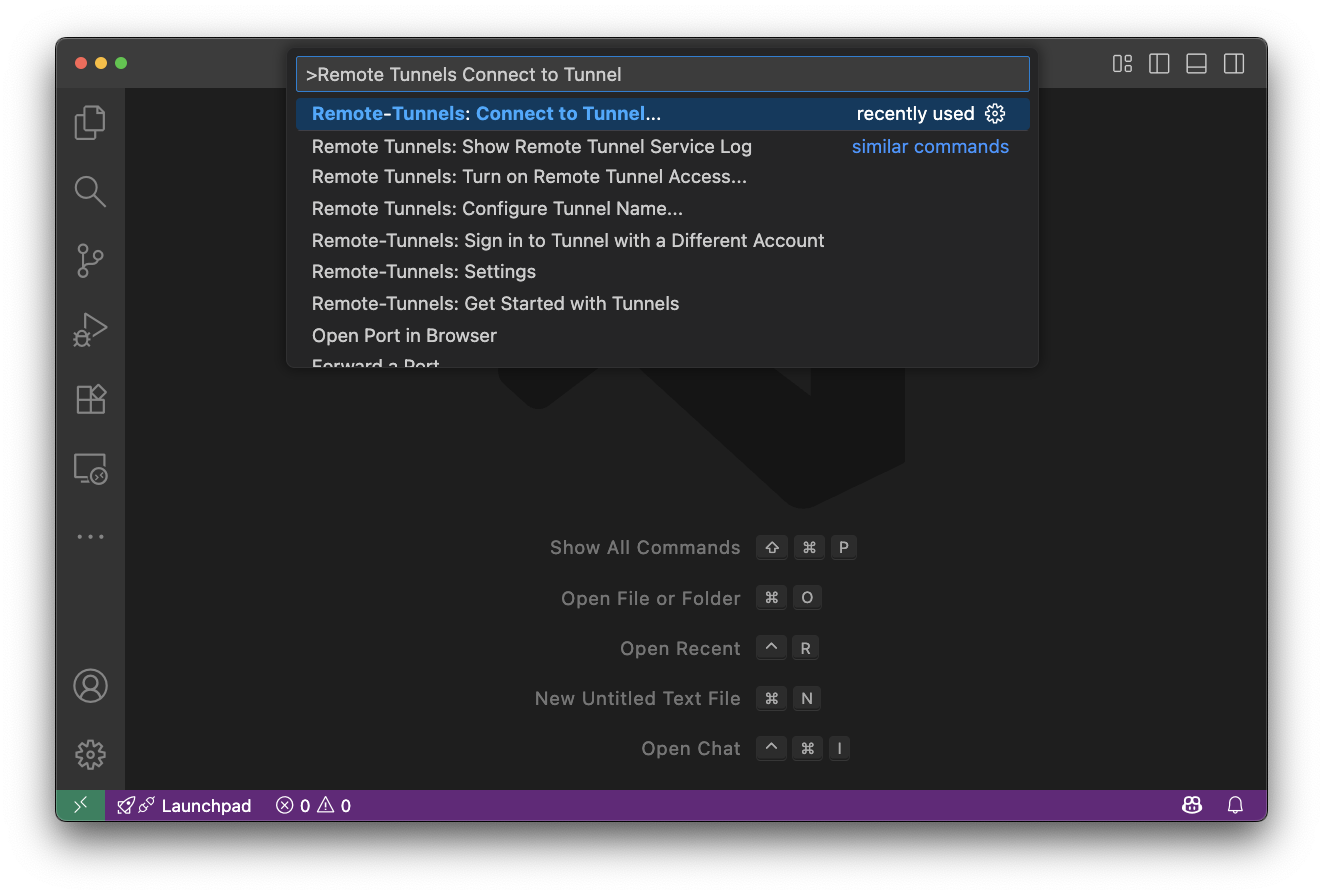The height and width of the screenshot is (895, 1323).
Task: Click the Copilot icon in the status bar
Action: [x=1191, y=805]
